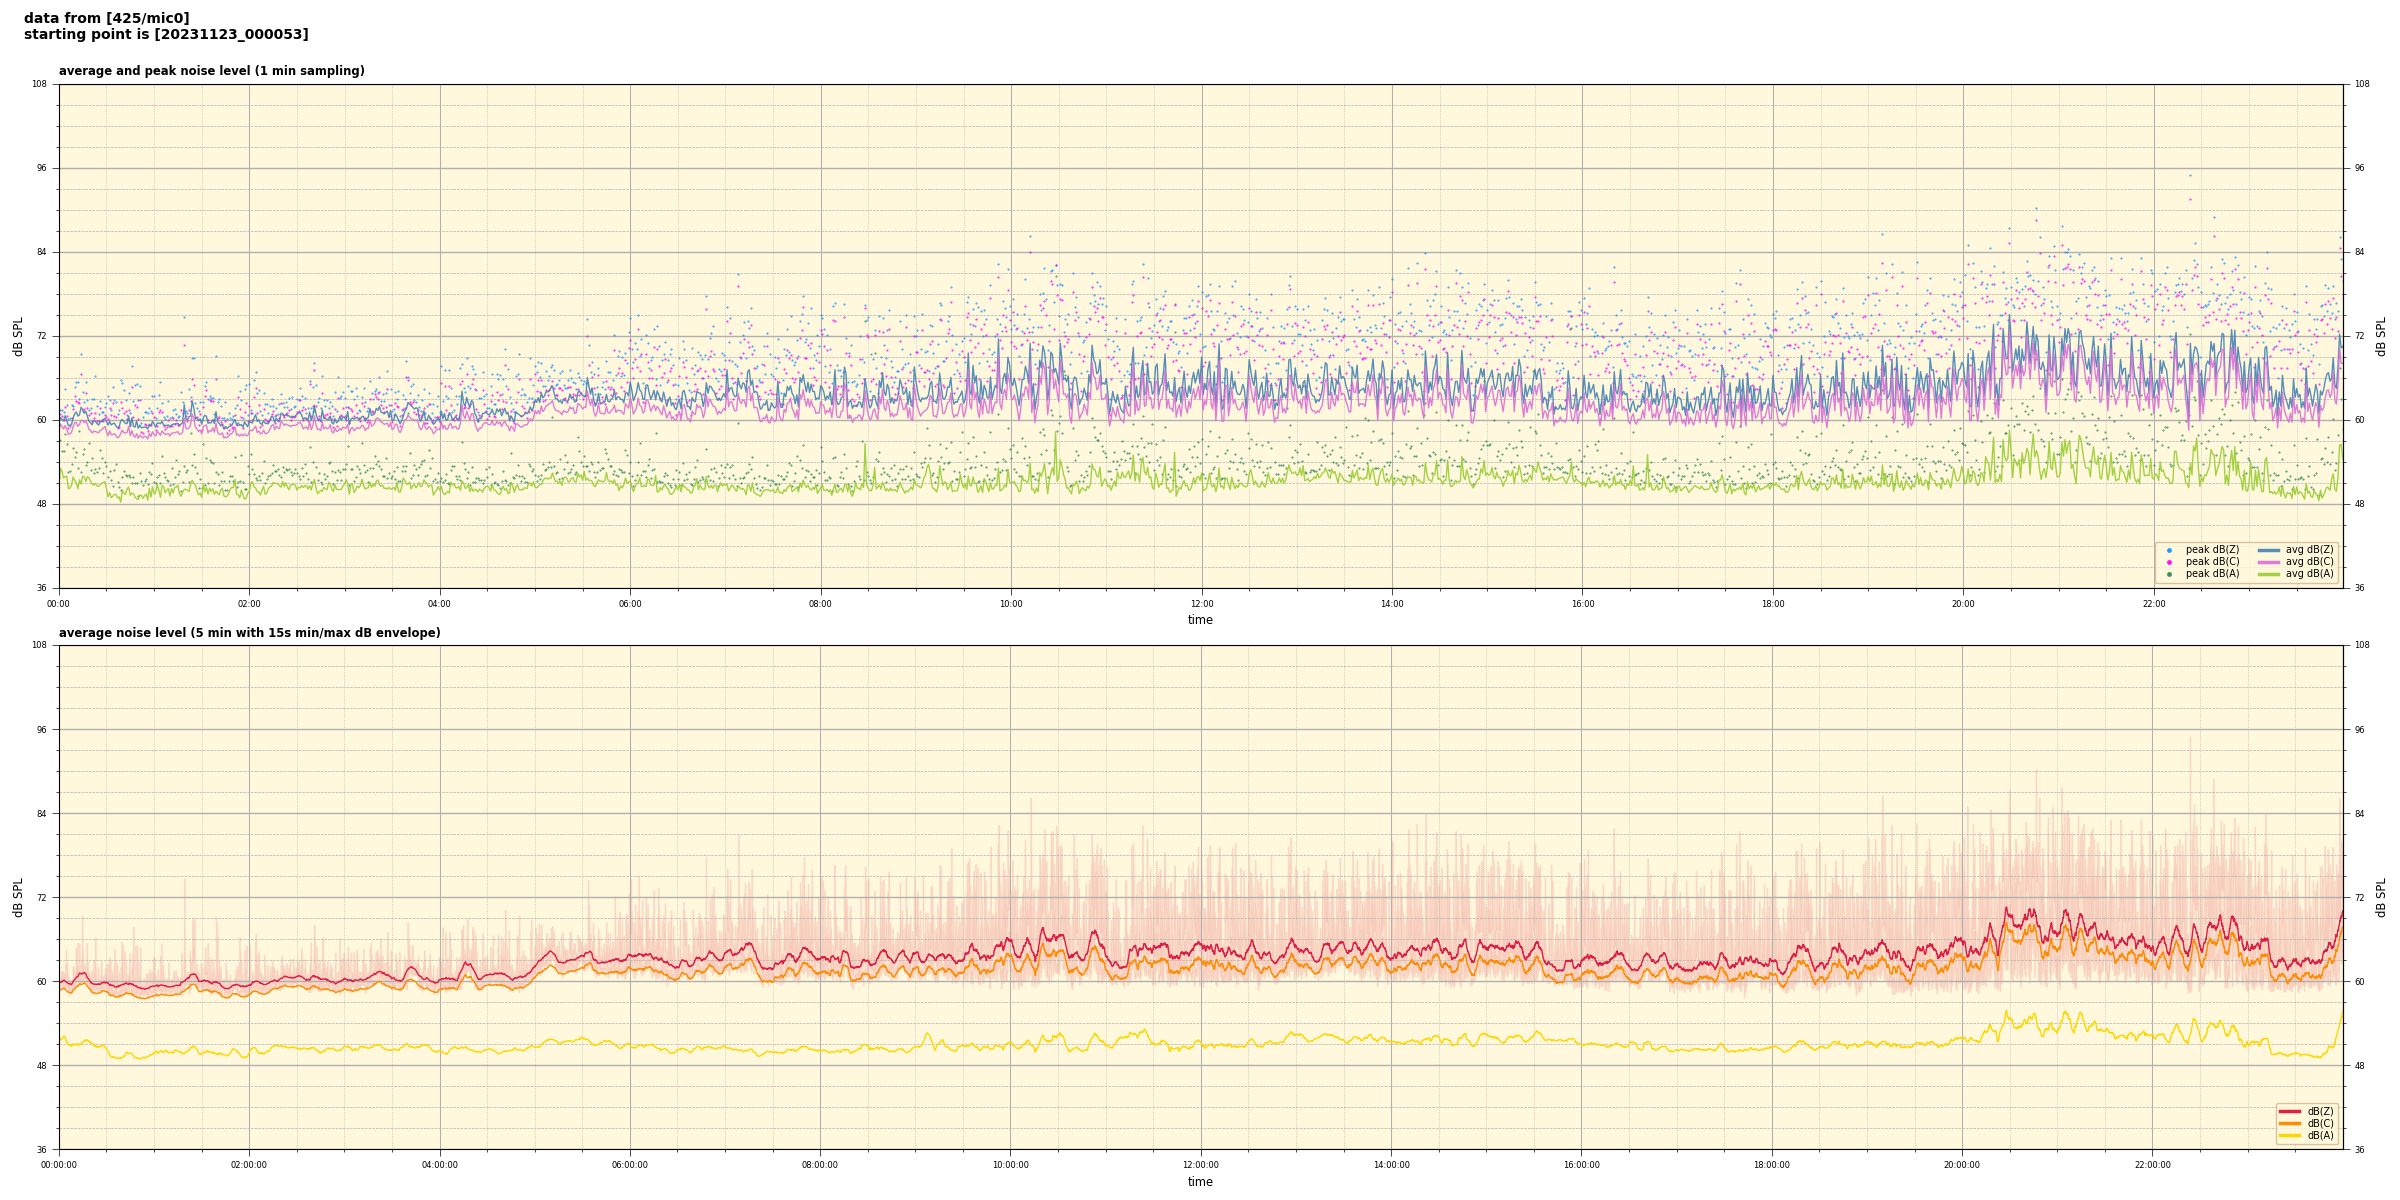The image size is (2400, 1200).
Task: Click the 'data from [425/mic0]' header text
Action: pyautogui.click(x=106, y=18)
